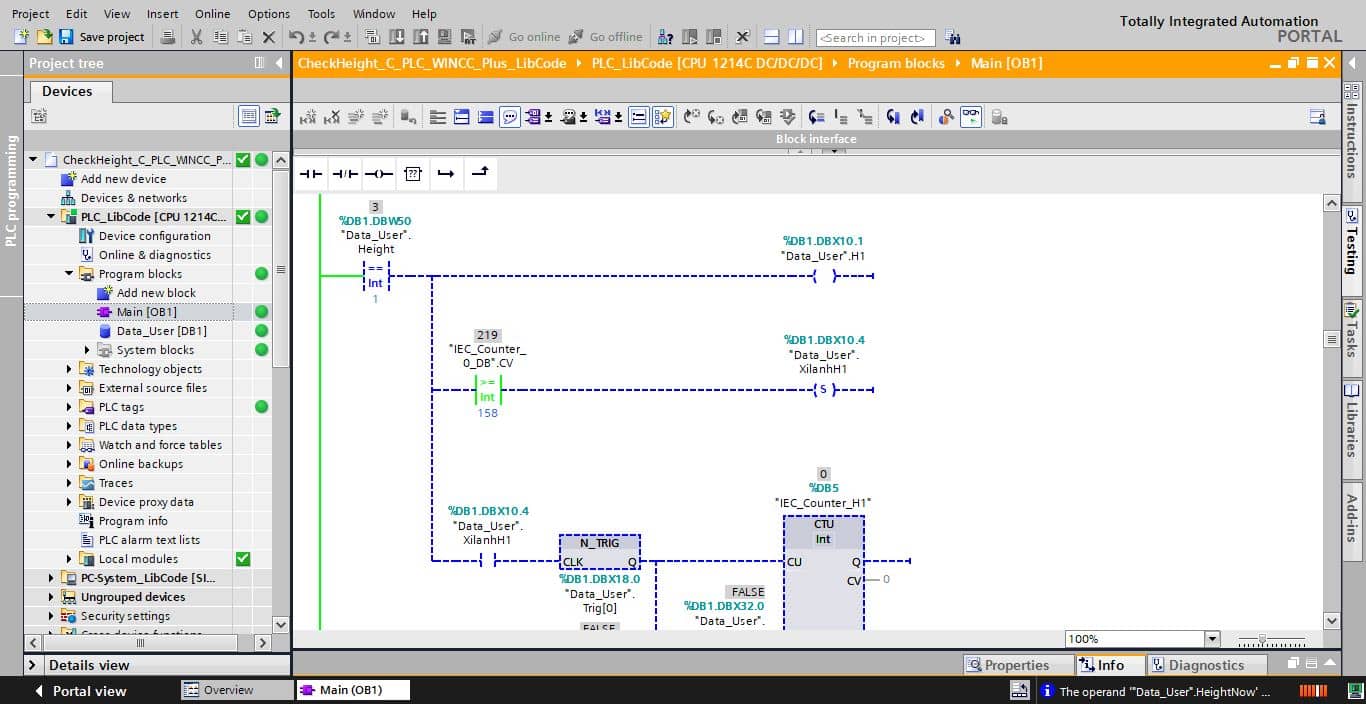Click the New project icon
The image size is (1366, 704).
point(22,37)
